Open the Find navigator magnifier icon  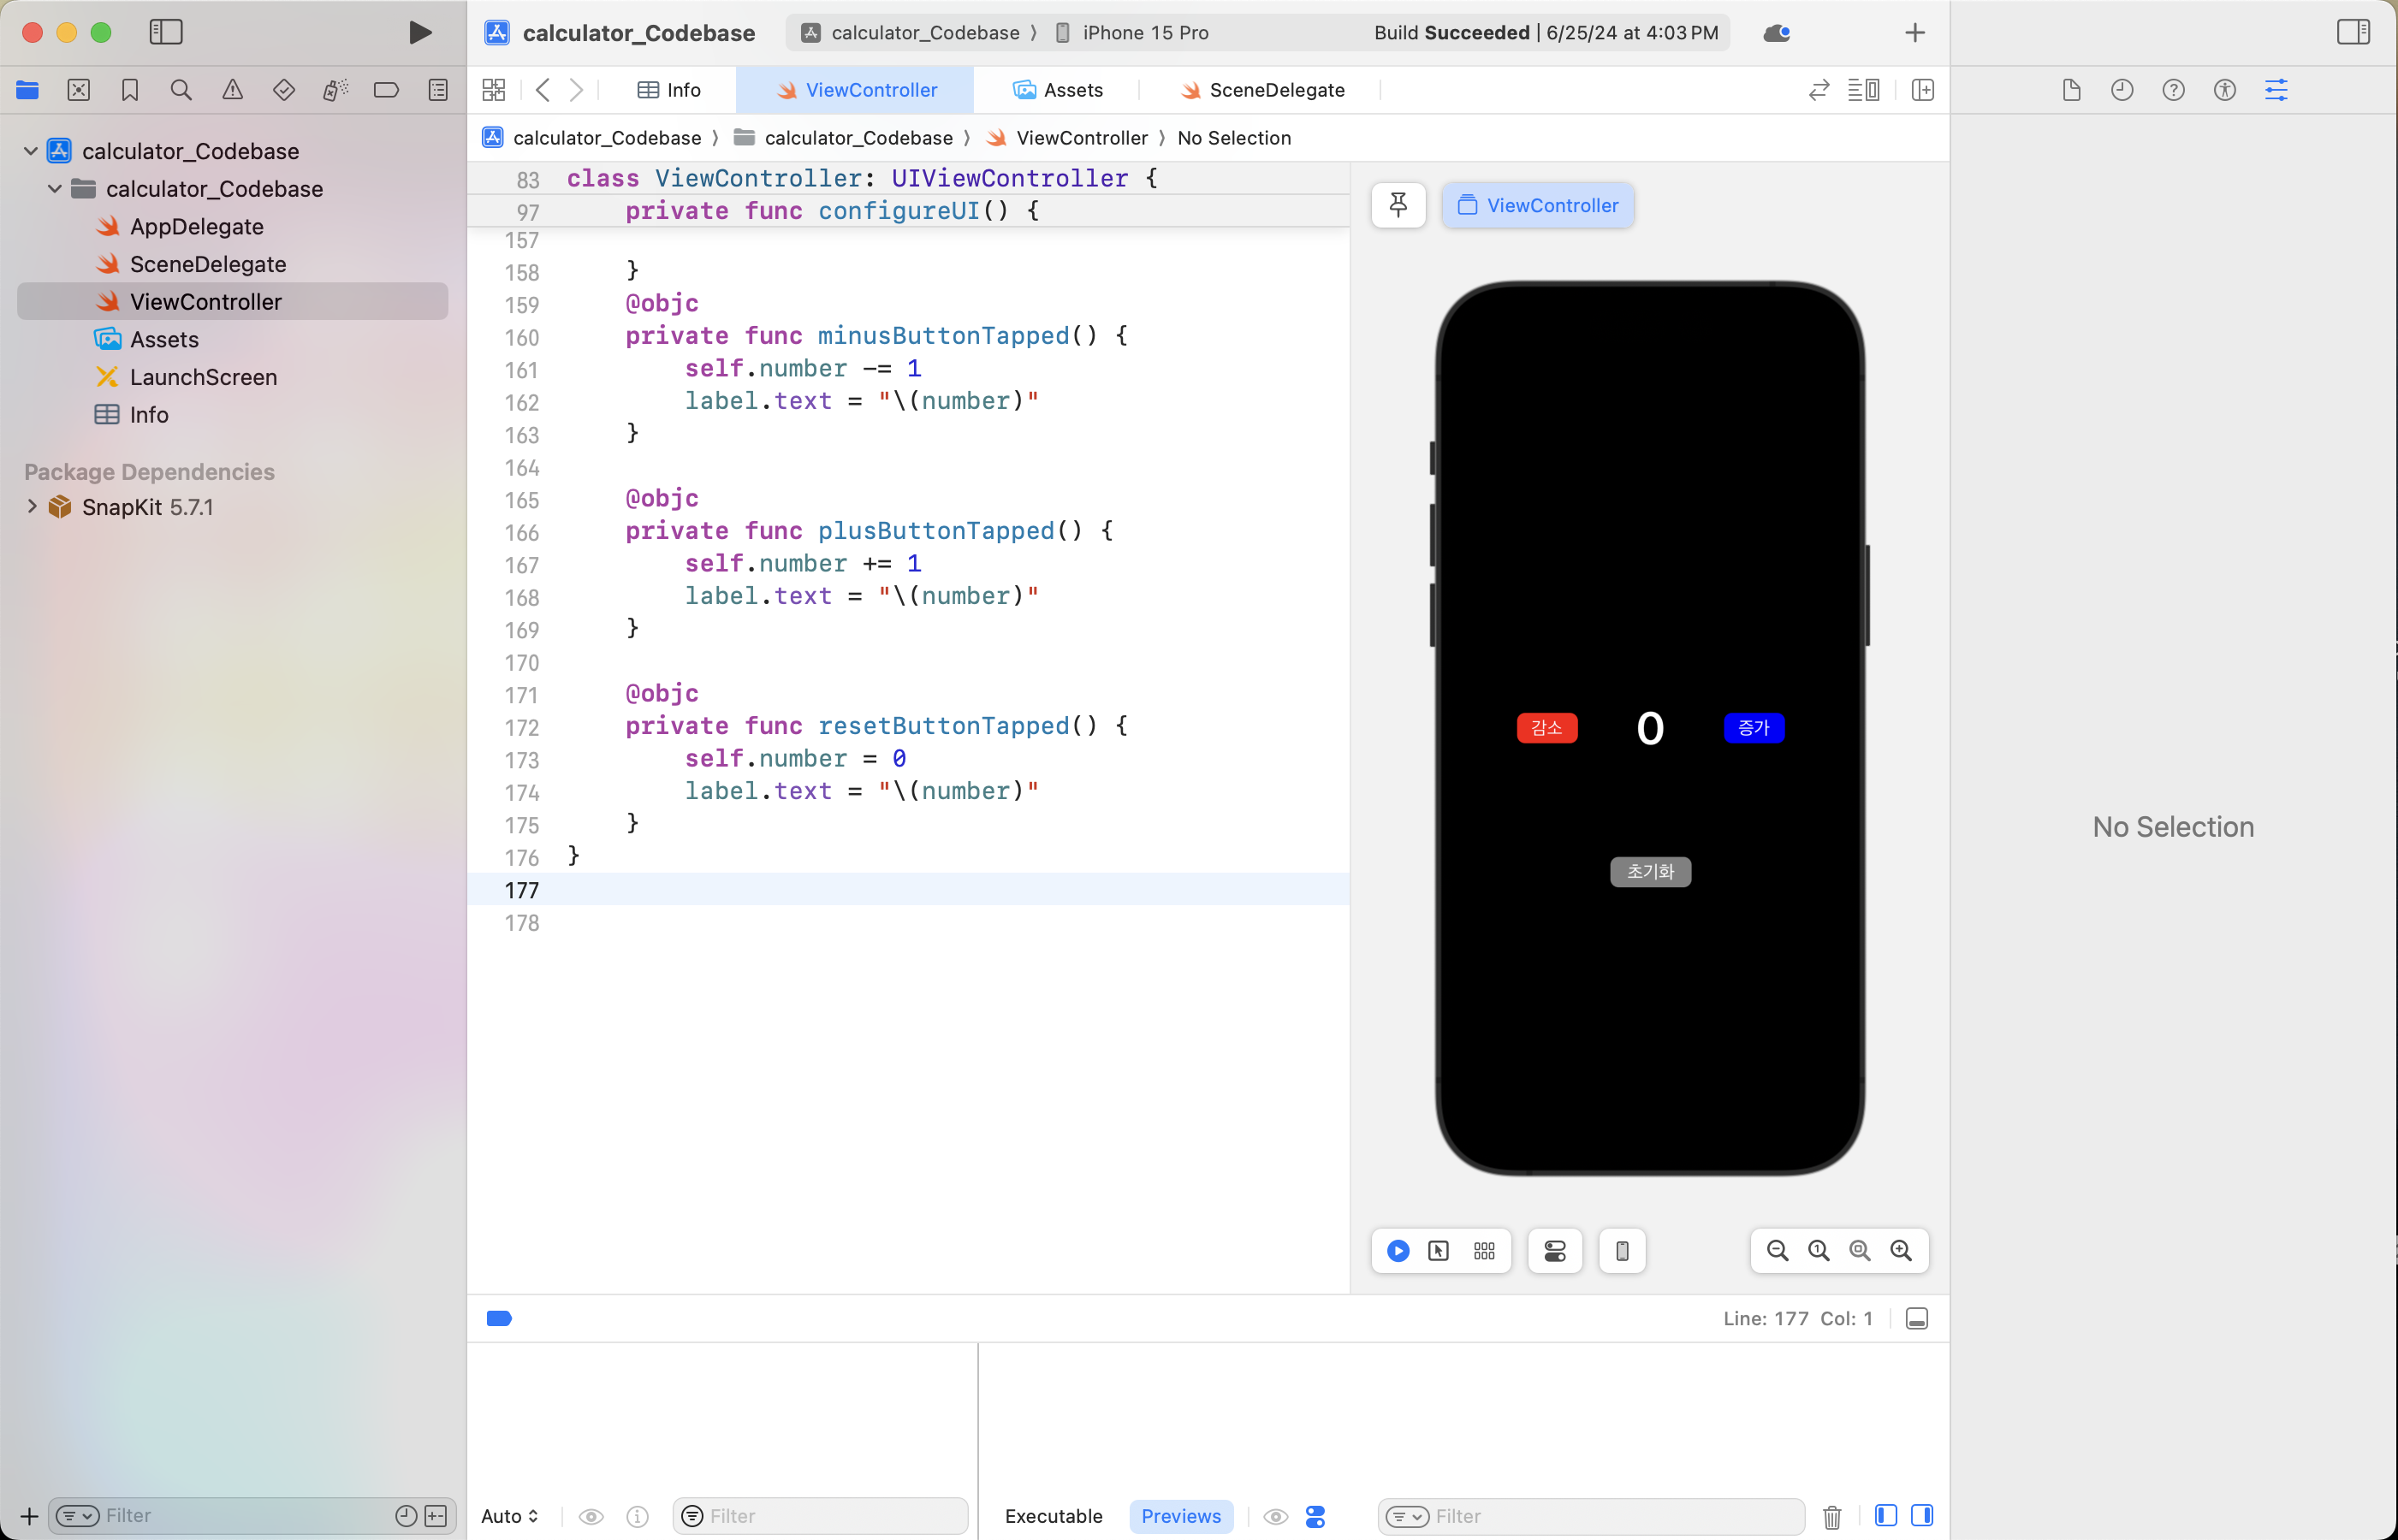coord(181,90)
